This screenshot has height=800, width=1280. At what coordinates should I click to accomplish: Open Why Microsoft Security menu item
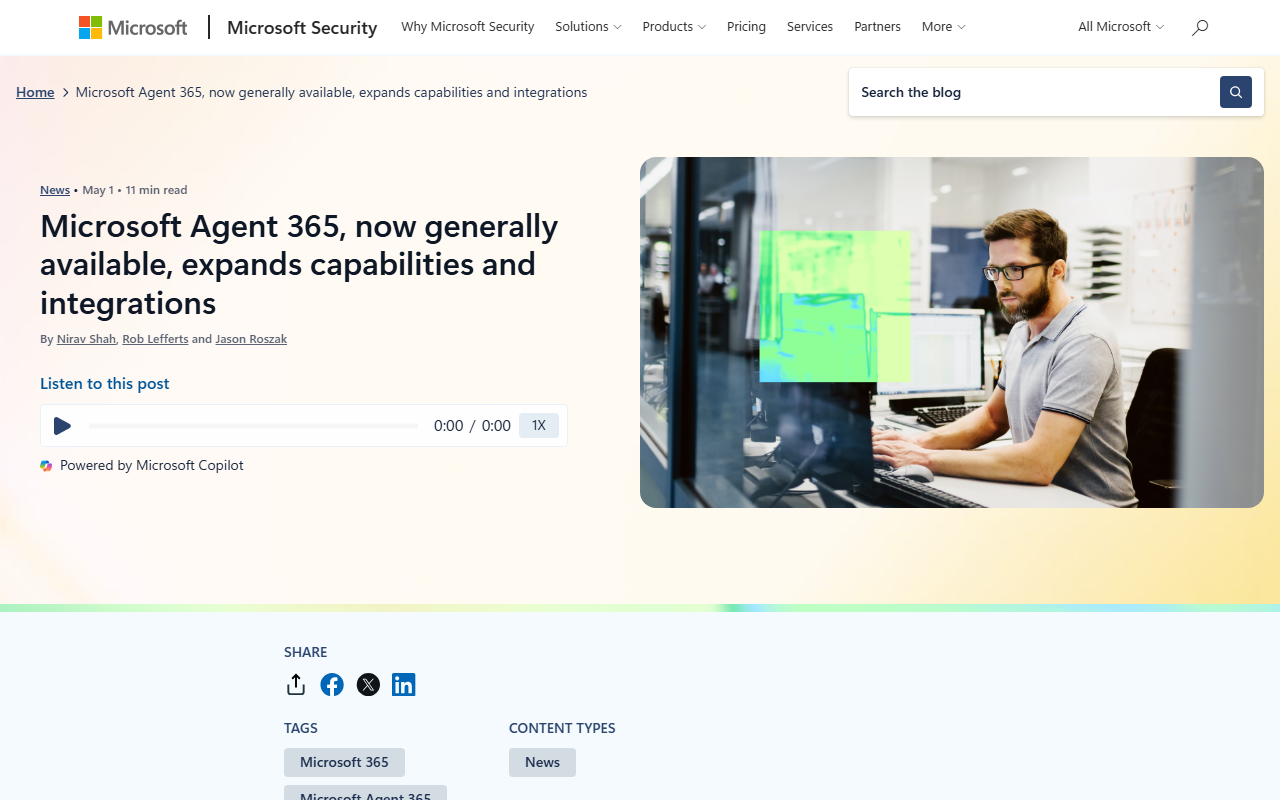[x=468, y=27]
